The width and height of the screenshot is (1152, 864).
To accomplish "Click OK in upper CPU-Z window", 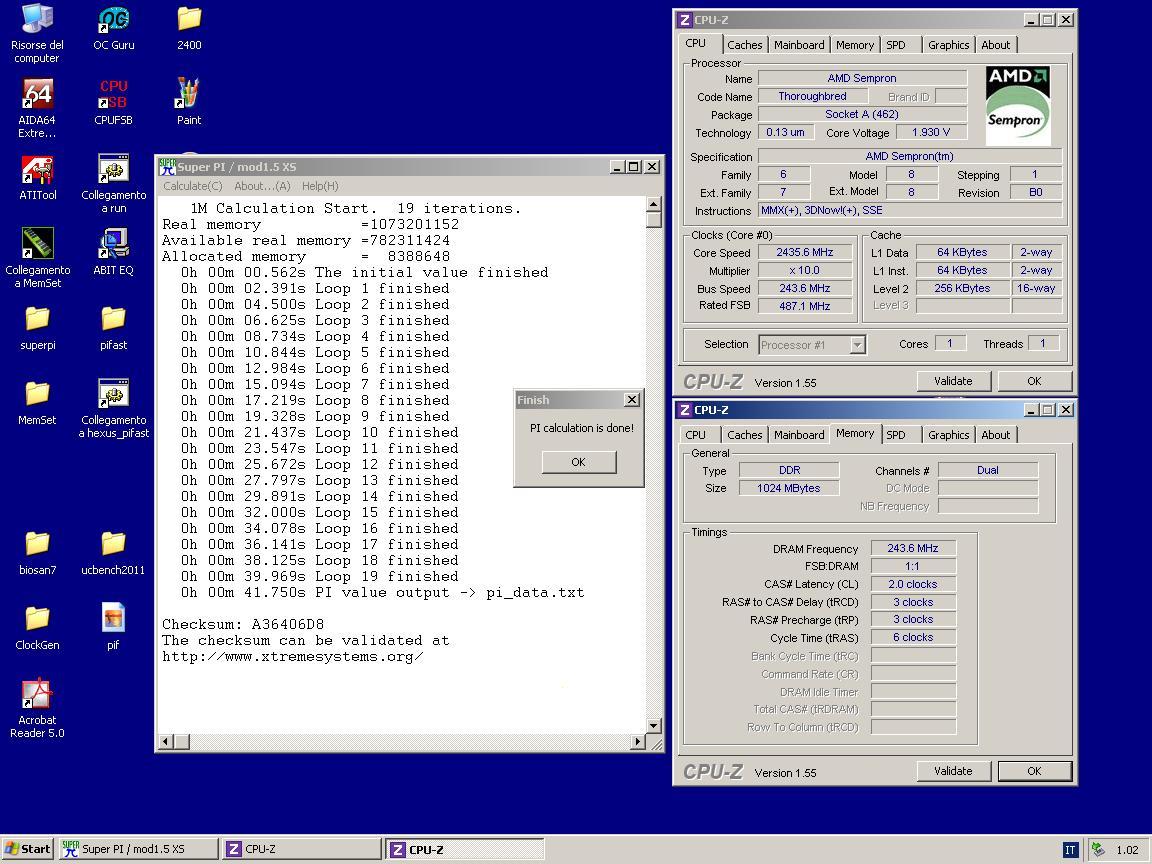I will (x=1034, y=381).
